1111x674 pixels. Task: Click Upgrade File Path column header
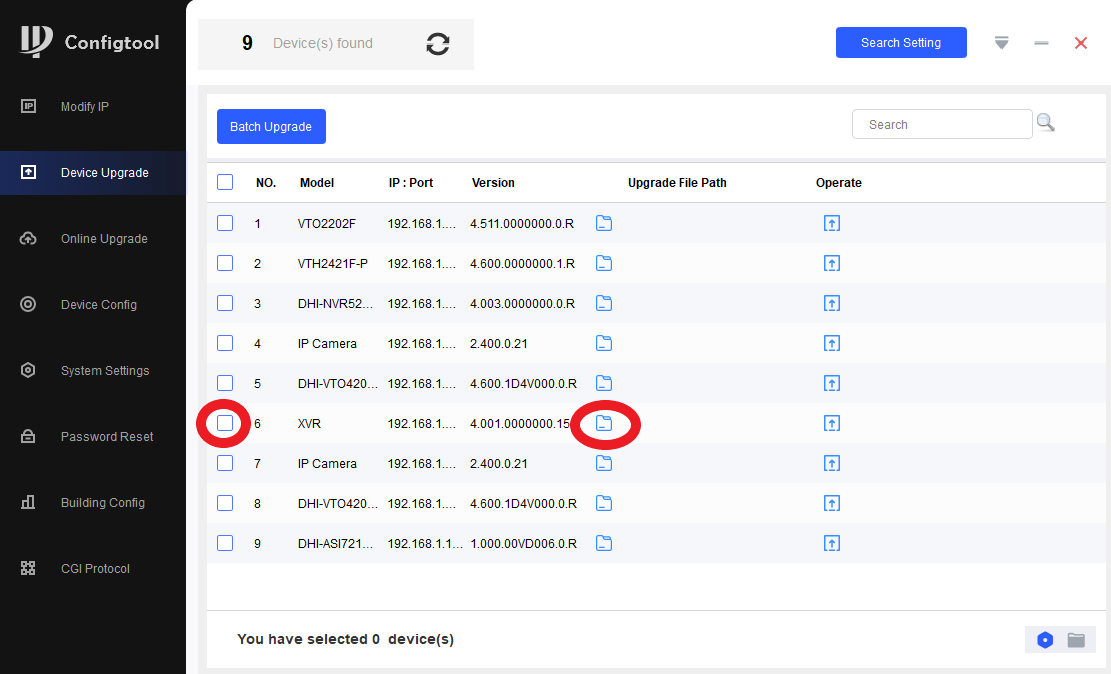(677, 183)
